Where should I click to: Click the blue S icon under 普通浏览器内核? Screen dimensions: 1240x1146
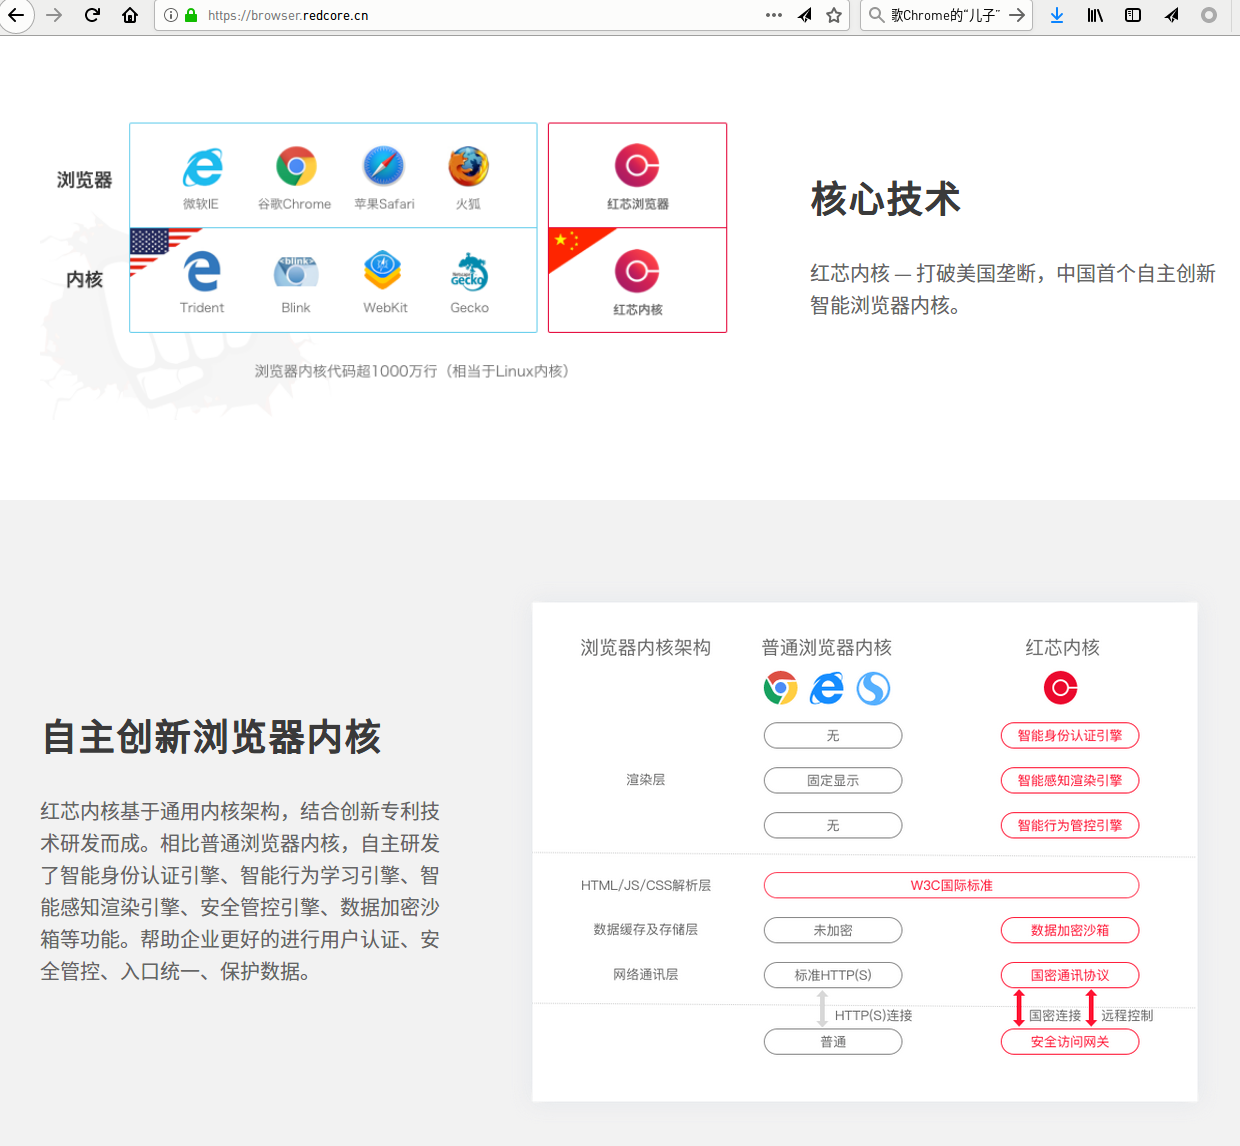[x=873, y=688]
